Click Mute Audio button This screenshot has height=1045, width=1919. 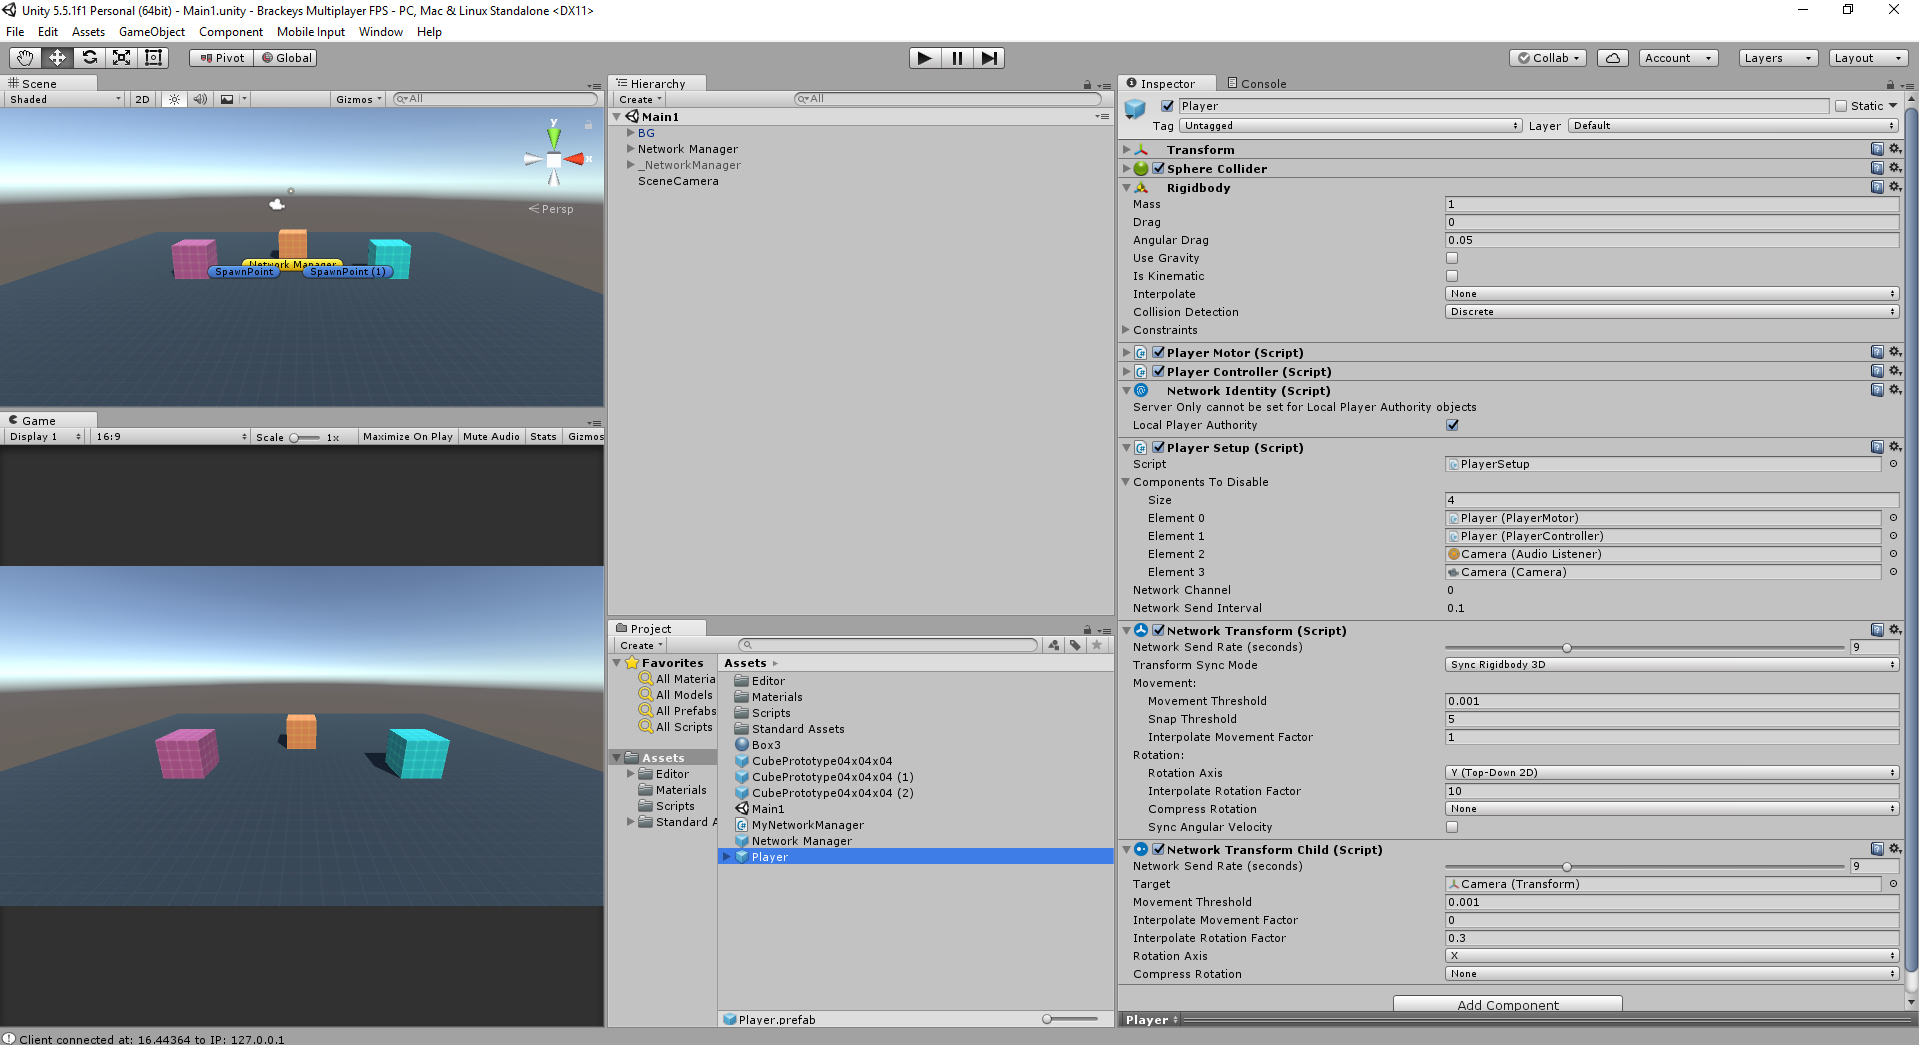(491, 437)
